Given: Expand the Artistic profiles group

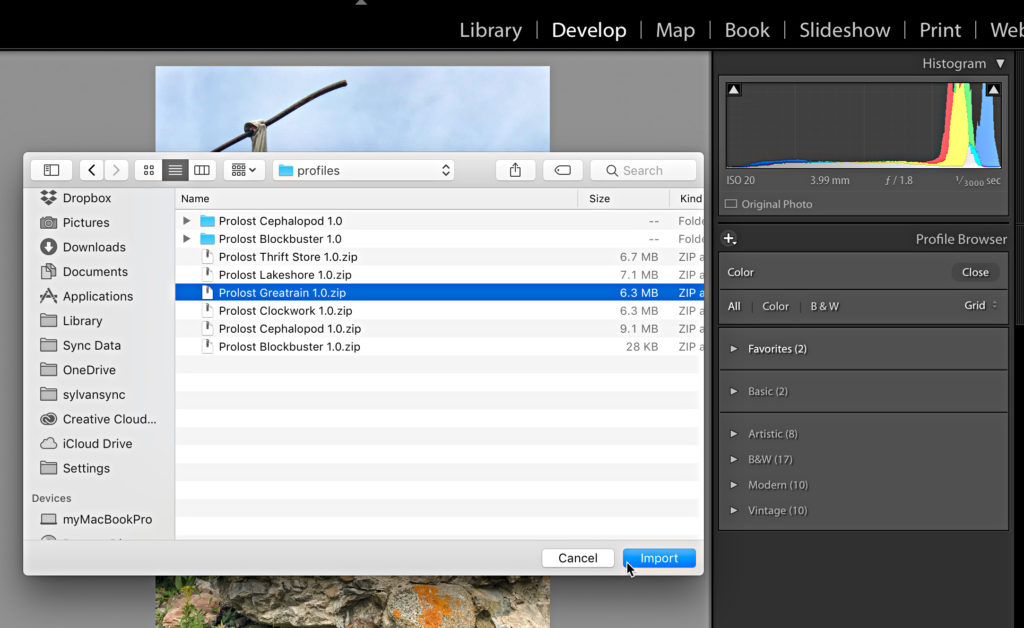Looking at the screenshot, I should 734,434.
